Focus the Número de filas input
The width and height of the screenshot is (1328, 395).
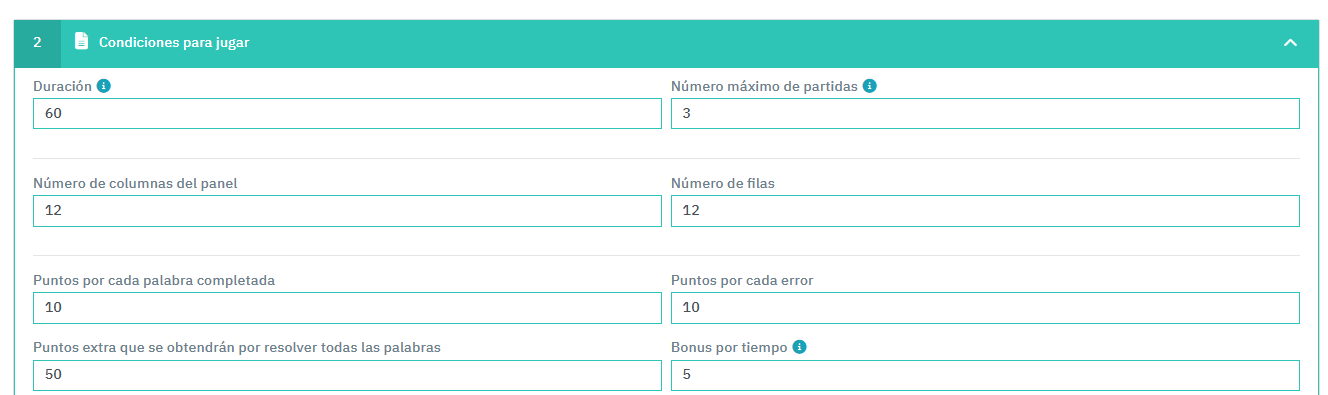(x=985, y=210)
